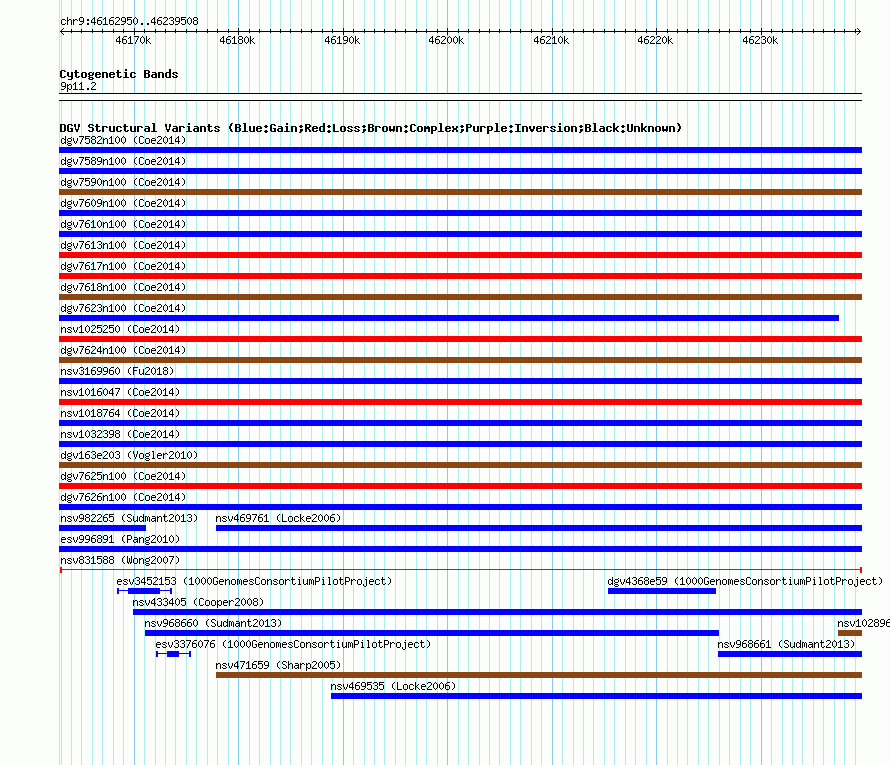This screenshot has width=890, height=765.
Task: Open nsv469761 (Locke2006) label
Action: [278, 518]
